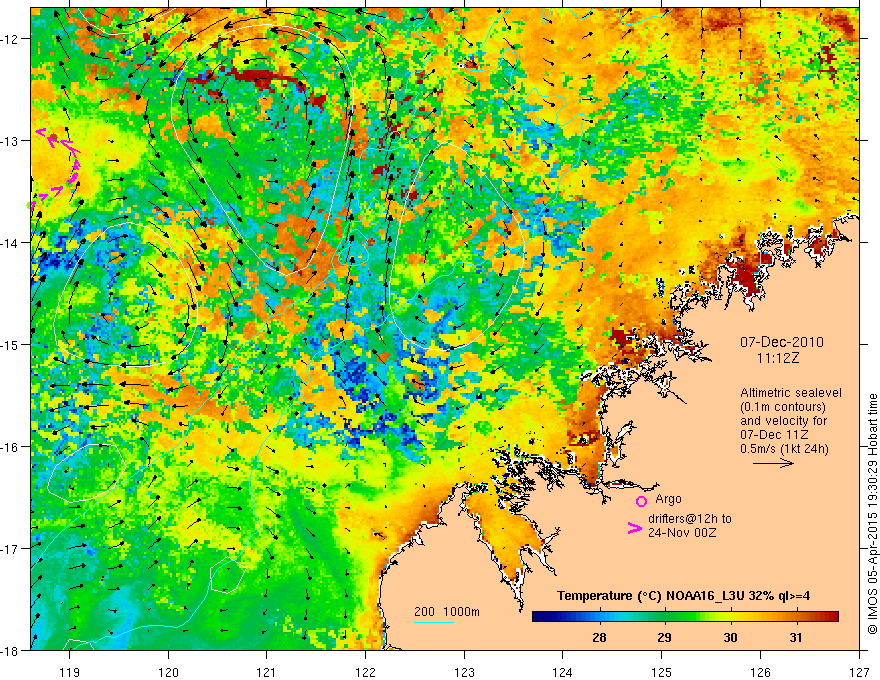Click the 'and velocity for' text
The height and width of the screenshot is (680, 880).
(783, 421)
